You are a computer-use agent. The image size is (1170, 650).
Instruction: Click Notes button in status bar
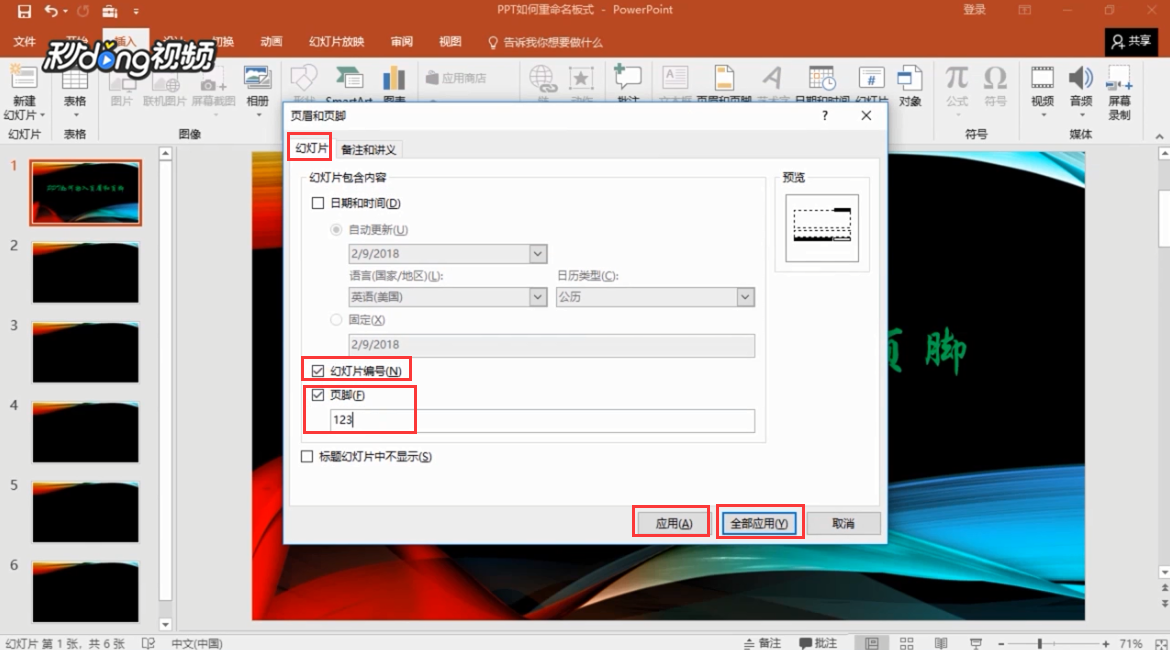[763, 643]
